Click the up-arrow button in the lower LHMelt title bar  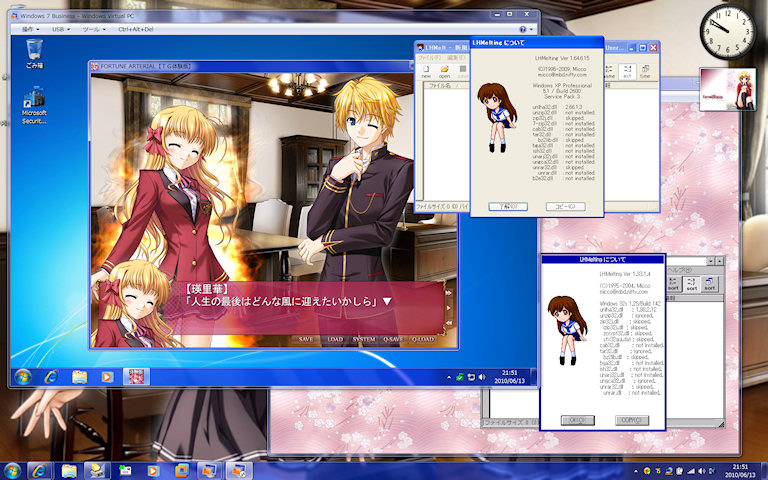pos(719,261)
